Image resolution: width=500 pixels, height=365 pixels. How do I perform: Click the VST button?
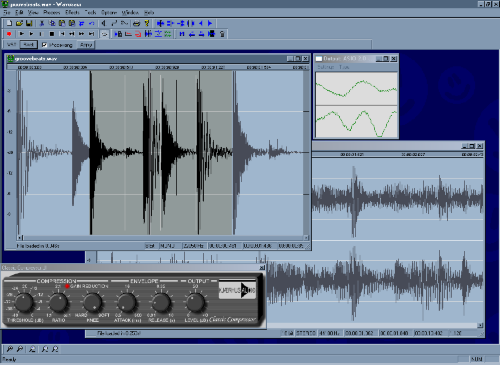(x=12, y=45)
